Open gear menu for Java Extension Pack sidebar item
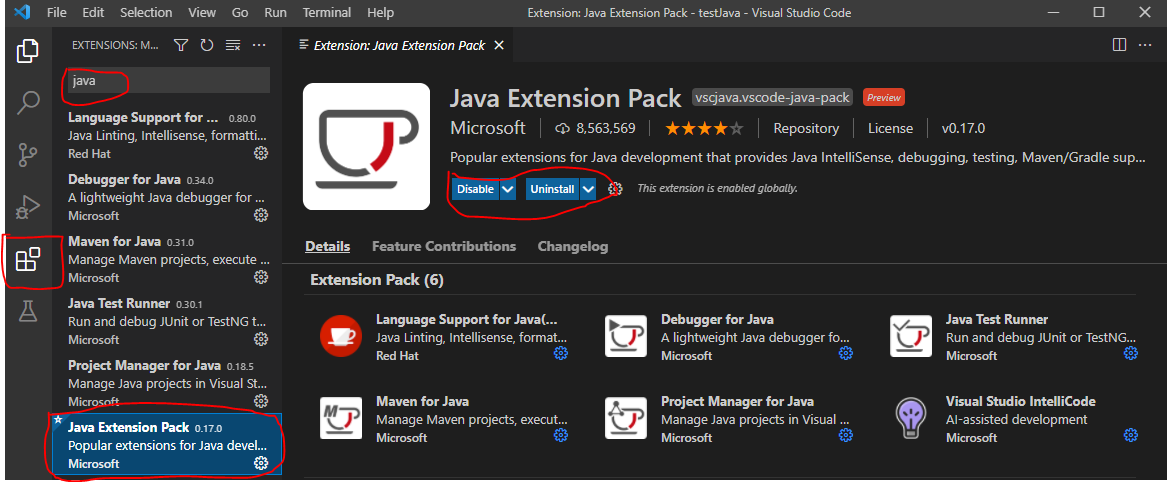Screen dimensions: 1167x482 click(x=260, y=463)
